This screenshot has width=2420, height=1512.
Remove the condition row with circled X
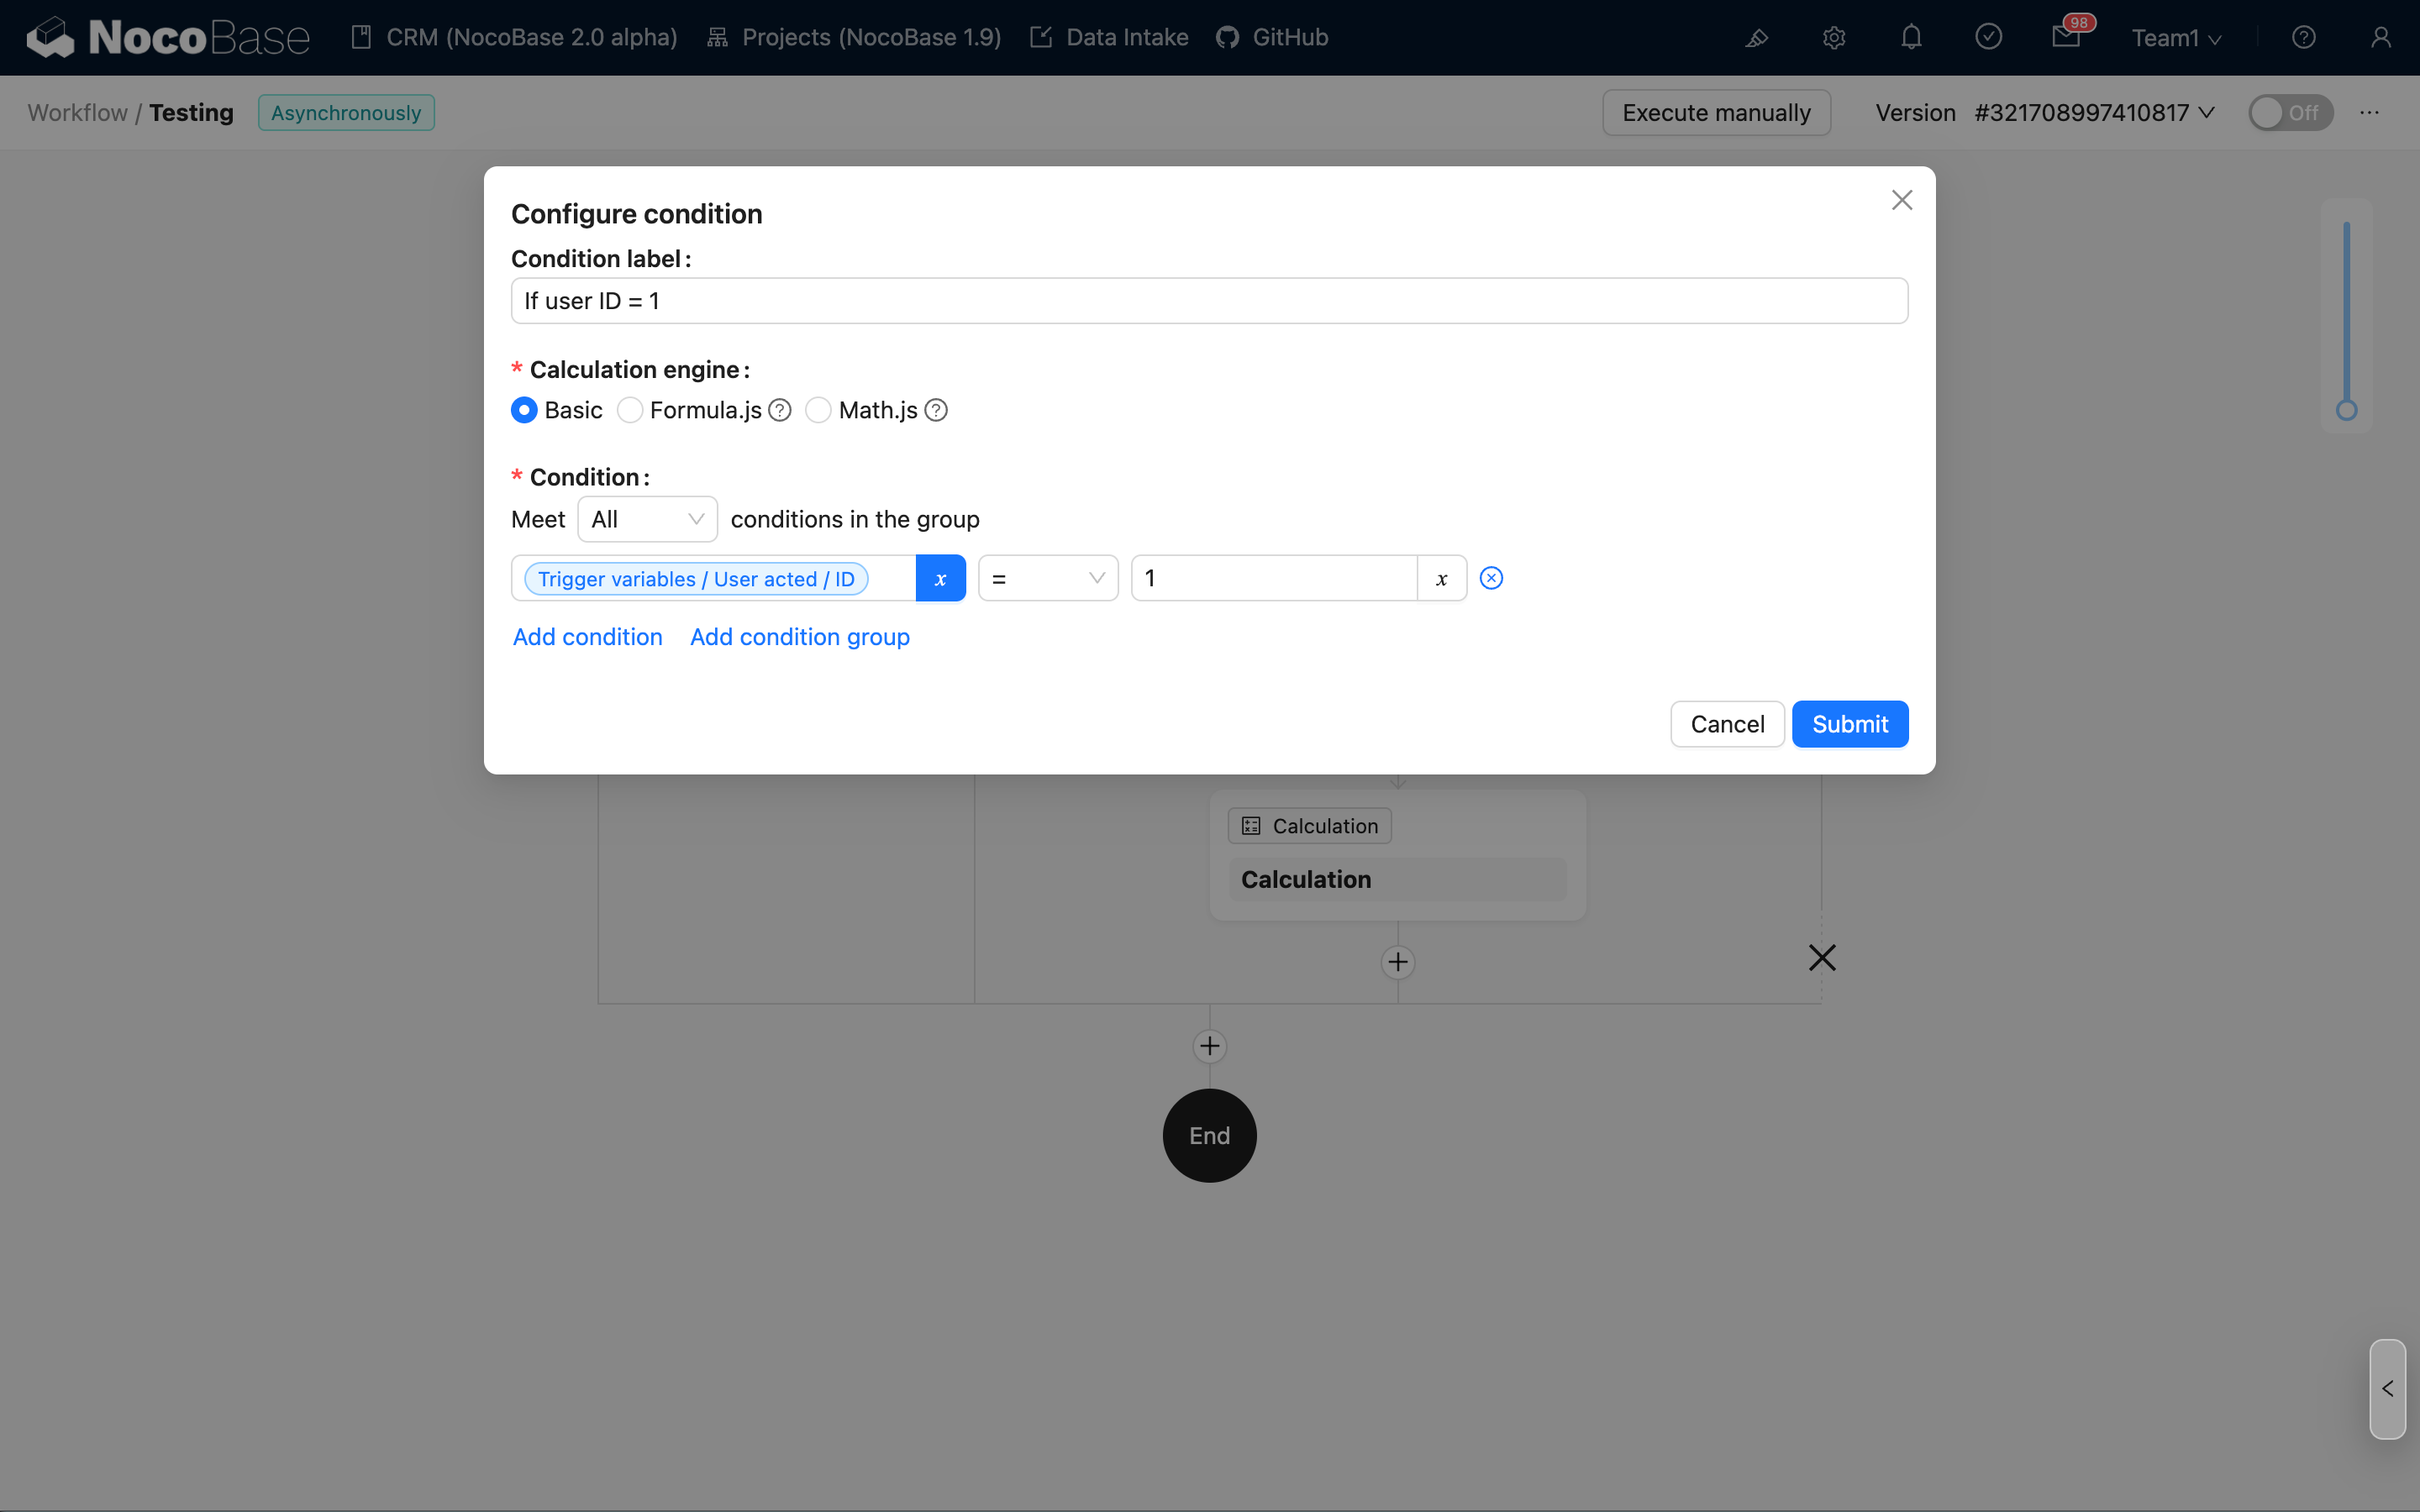(x=1491, y=578)
